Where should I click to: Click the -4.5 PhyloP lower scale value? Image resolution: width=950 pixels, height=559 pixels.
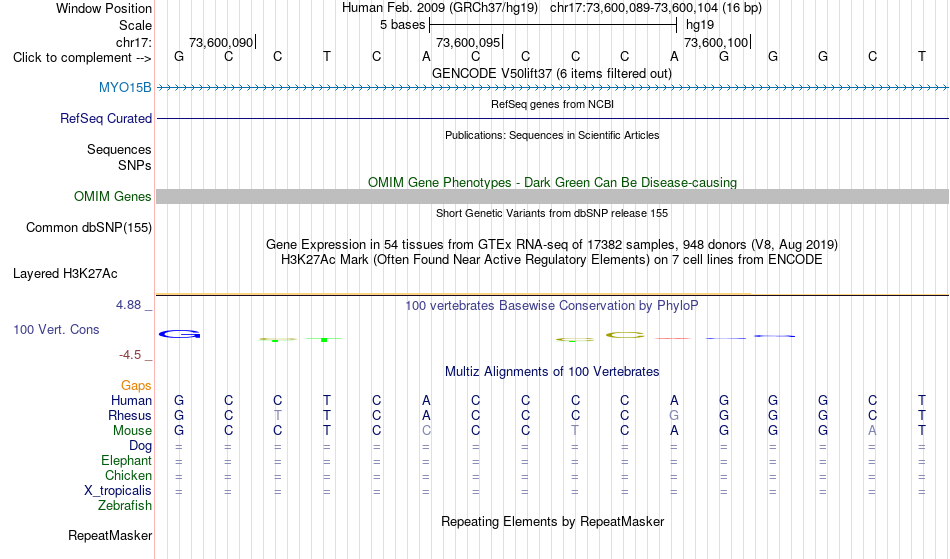pos(130,354)
